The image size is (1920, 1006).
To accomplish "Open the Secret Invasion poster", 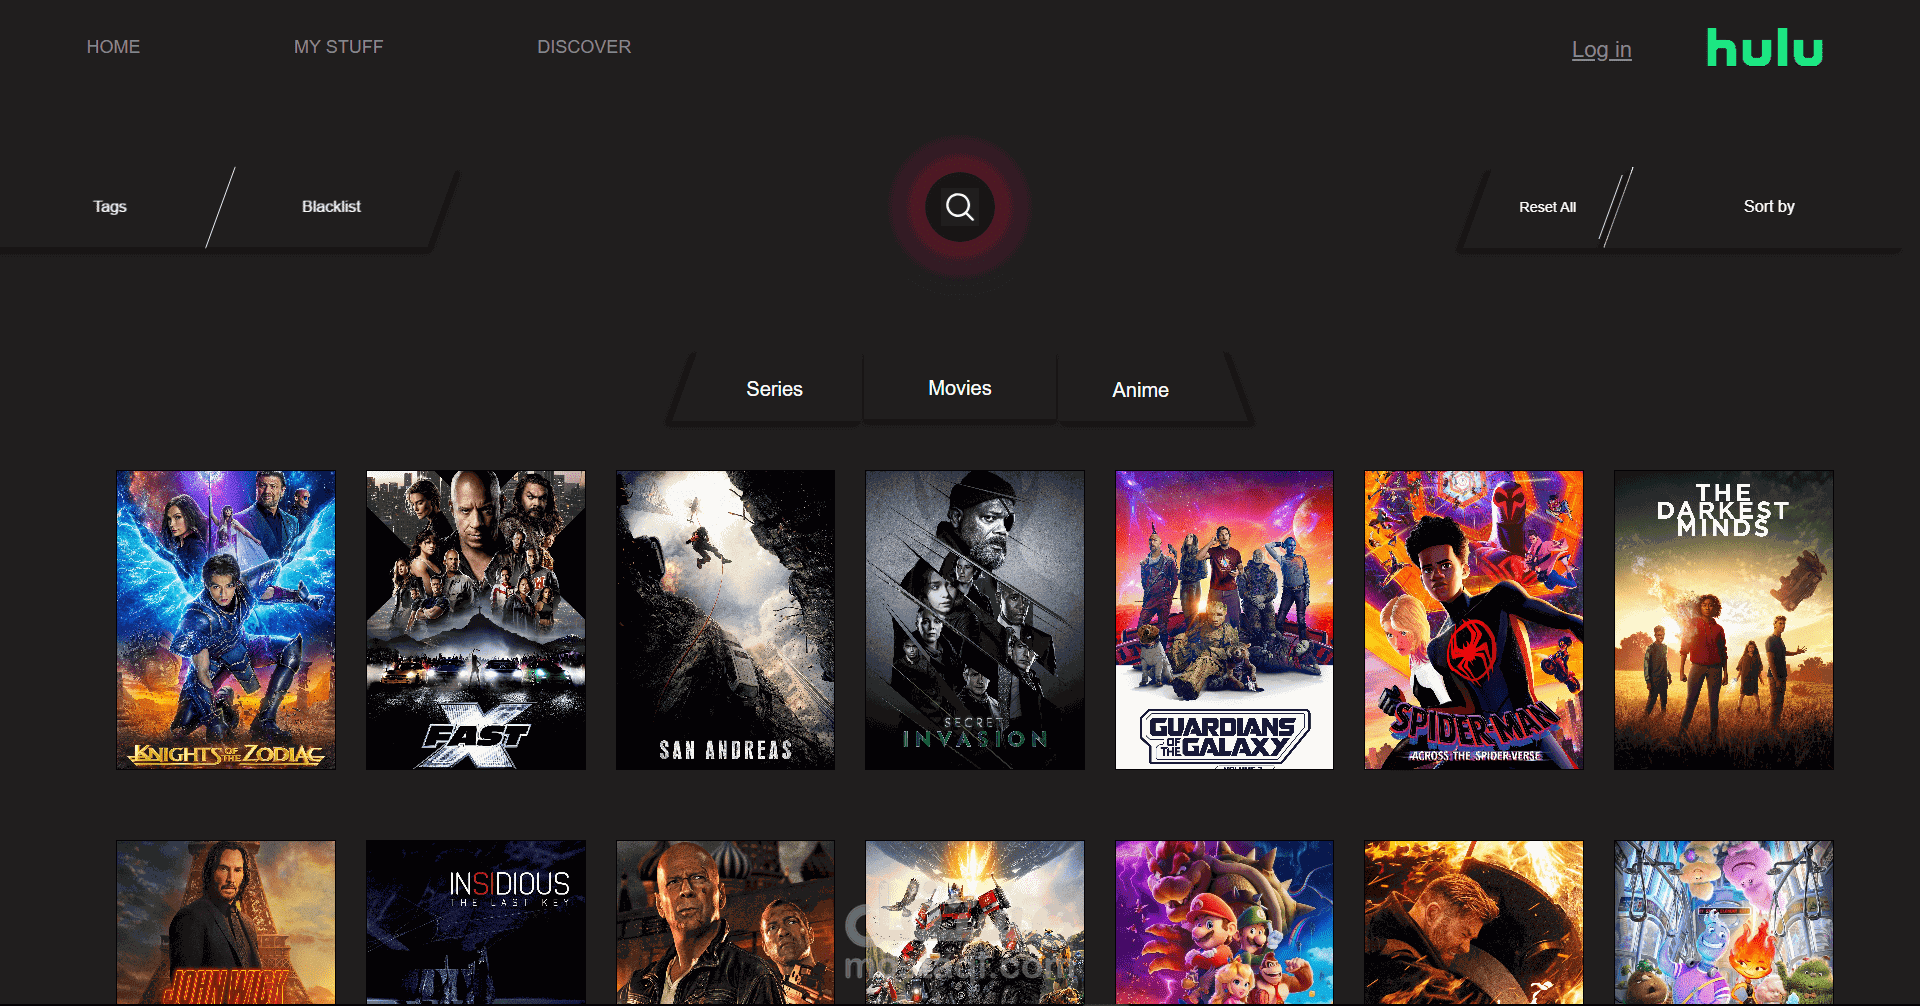I will (x=975, y=620).
